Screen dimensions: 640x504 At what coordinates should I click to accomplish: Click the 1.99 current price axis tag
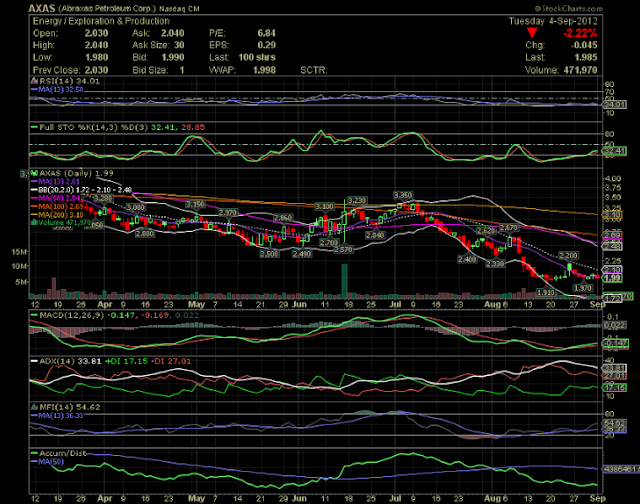tap(612, 278)
